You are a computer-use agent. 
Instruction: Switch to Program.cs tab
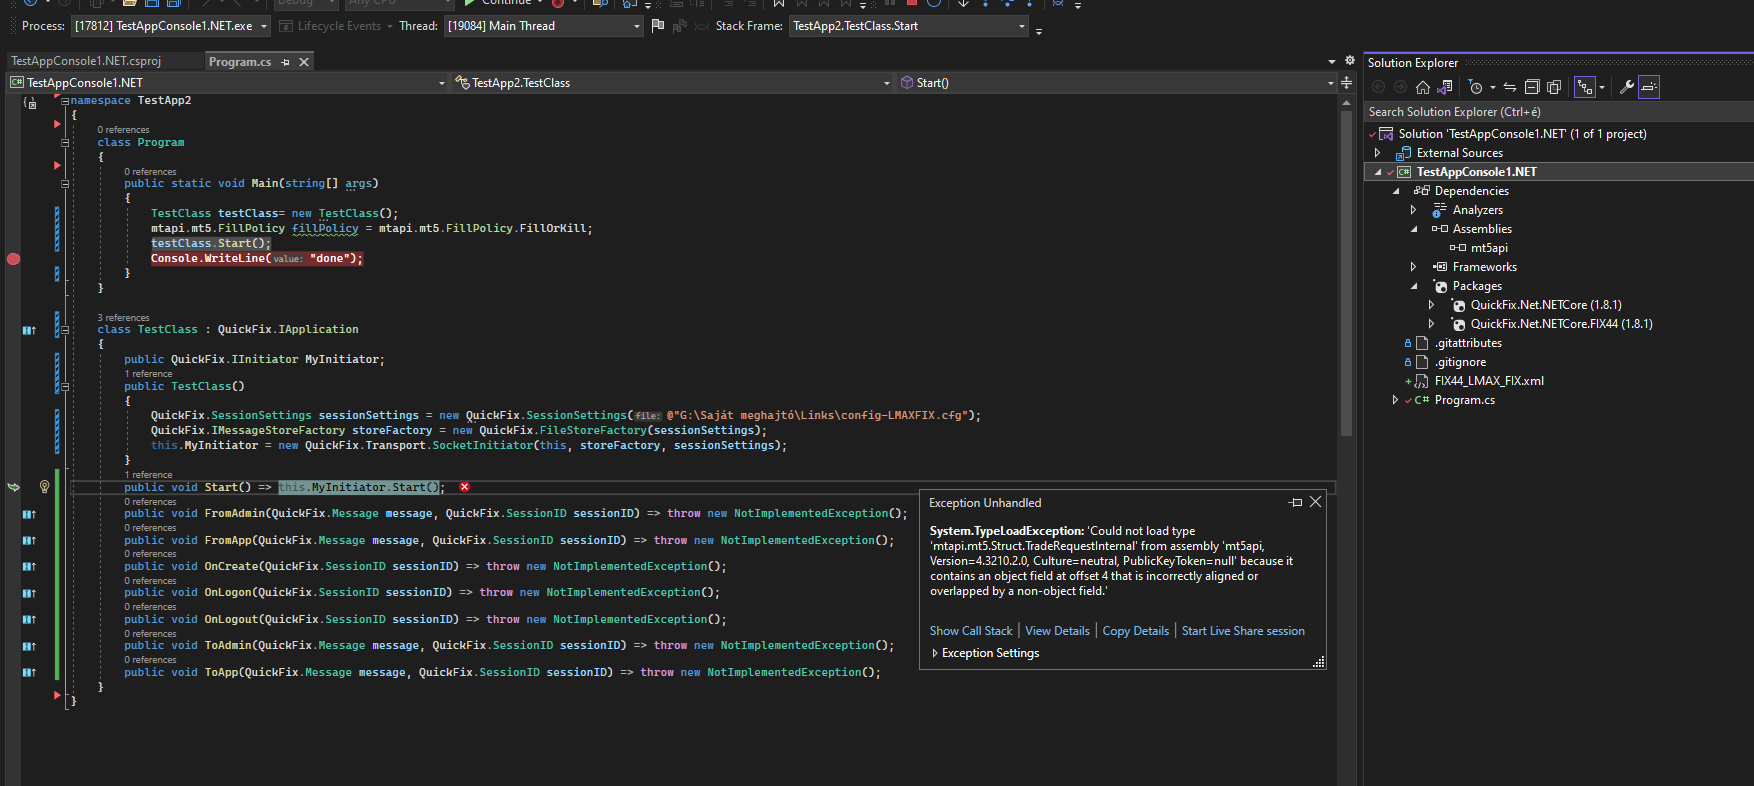point(240,62)
